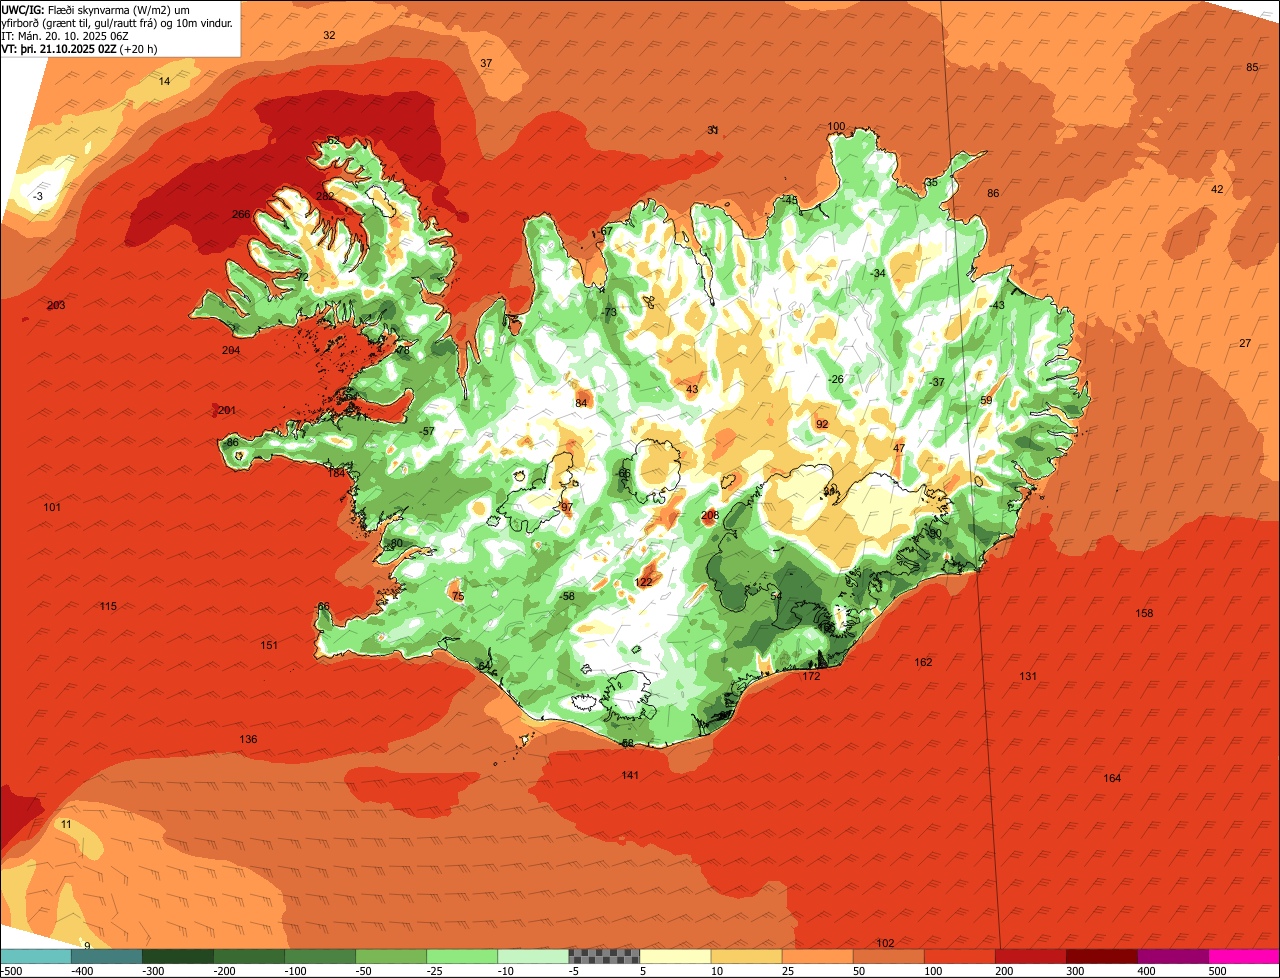
Task: Click the flux value '42' on the map
Action: [1217, 189]
